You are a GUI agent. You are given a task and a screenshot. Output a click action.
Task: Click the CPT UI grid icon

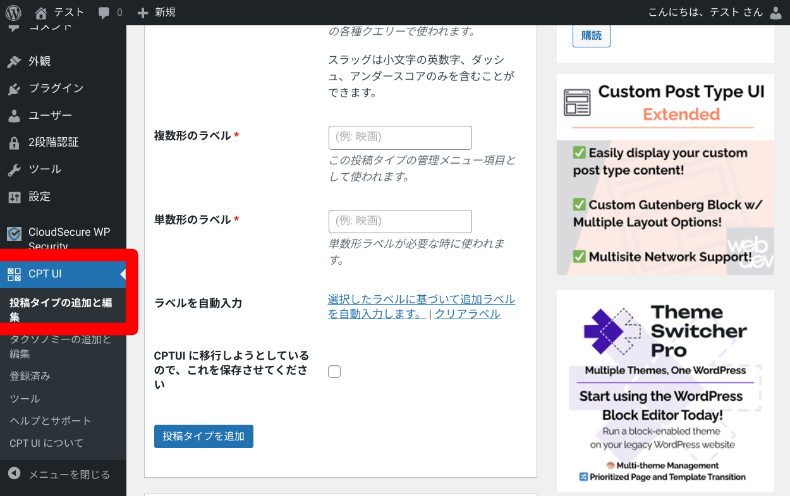click(14, 274)
